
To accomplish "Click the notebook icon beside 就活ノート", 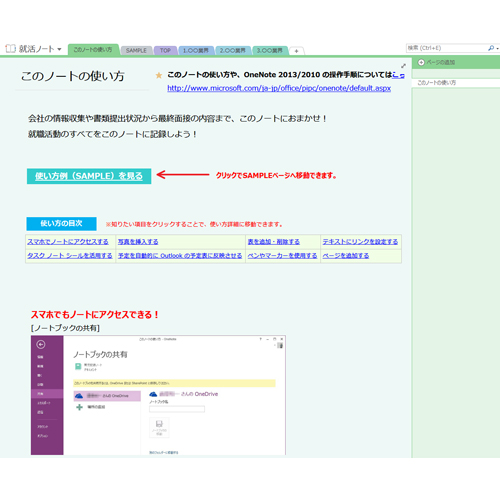I will (x=10, y=49).
